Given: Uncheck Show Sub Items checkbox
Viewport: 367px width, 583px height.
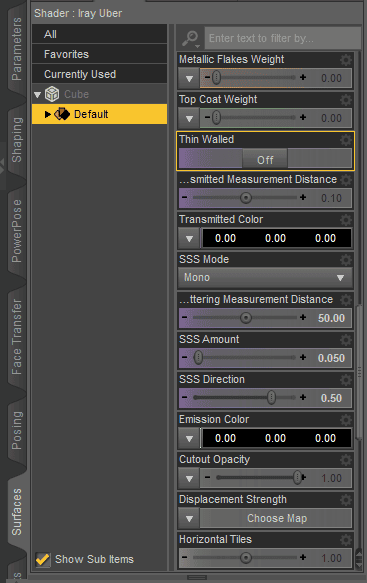Looking at the screenshot, I should pos(43,559).
